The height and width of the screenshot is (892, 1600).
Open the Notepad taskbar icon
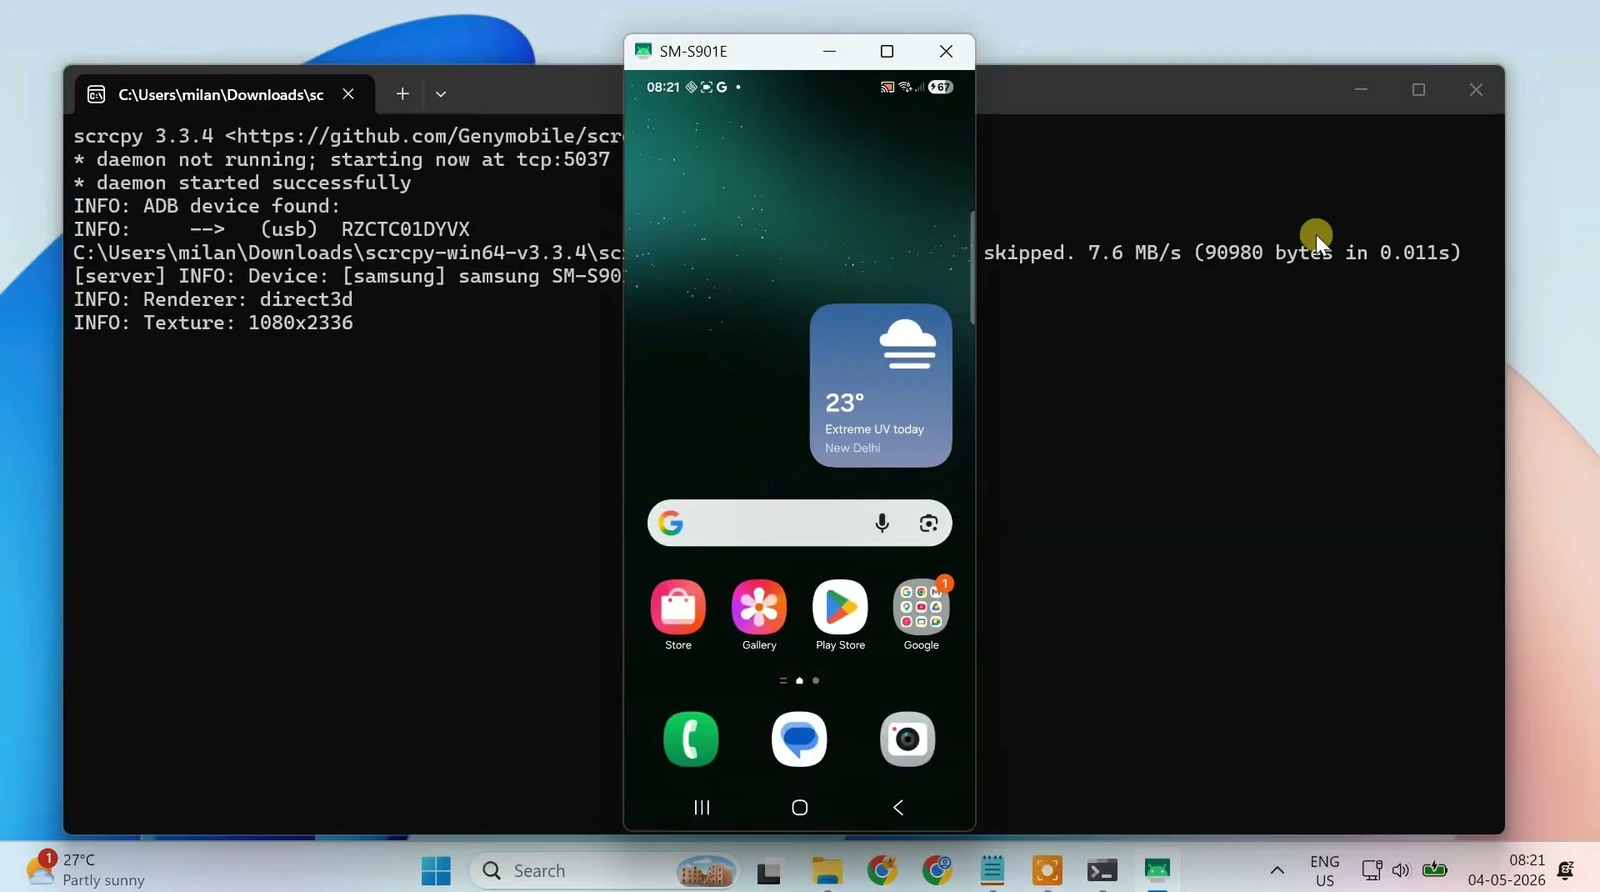coord(992,871)
